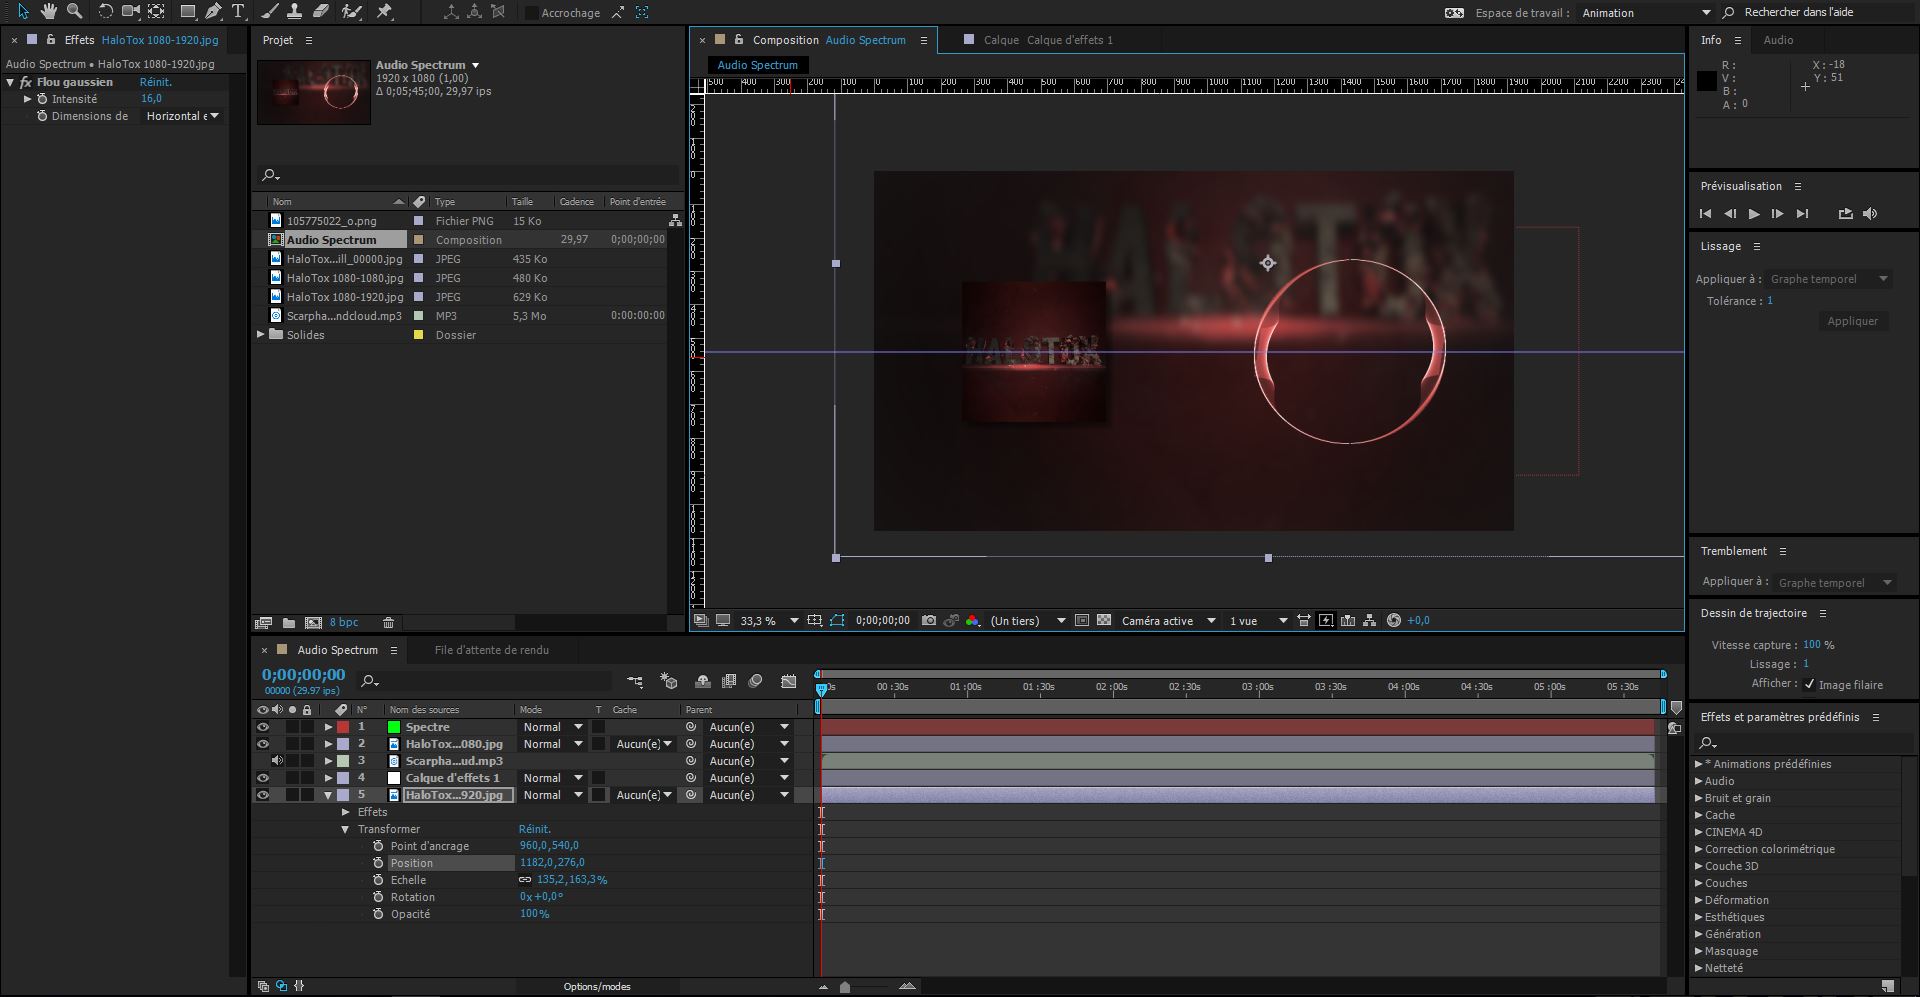Click Réinit. link for Flou gaussien effect
The image size is (1920, 997).
[155, 82]
